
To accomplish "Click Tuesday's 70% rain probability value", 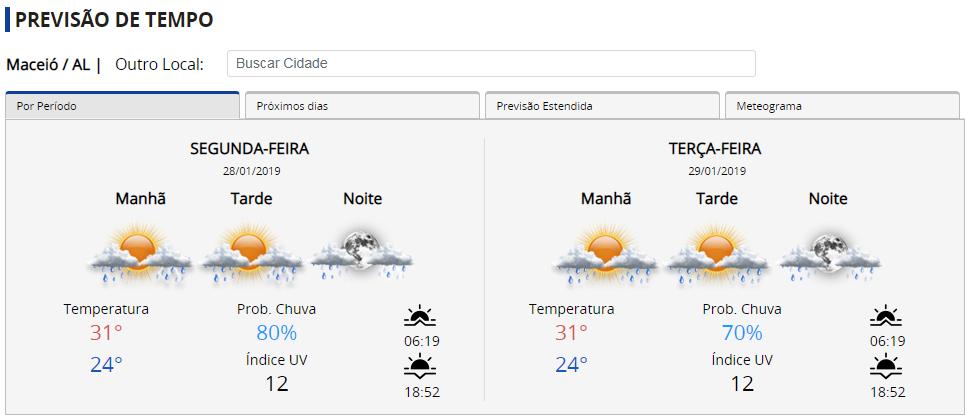I will point(742,333).
